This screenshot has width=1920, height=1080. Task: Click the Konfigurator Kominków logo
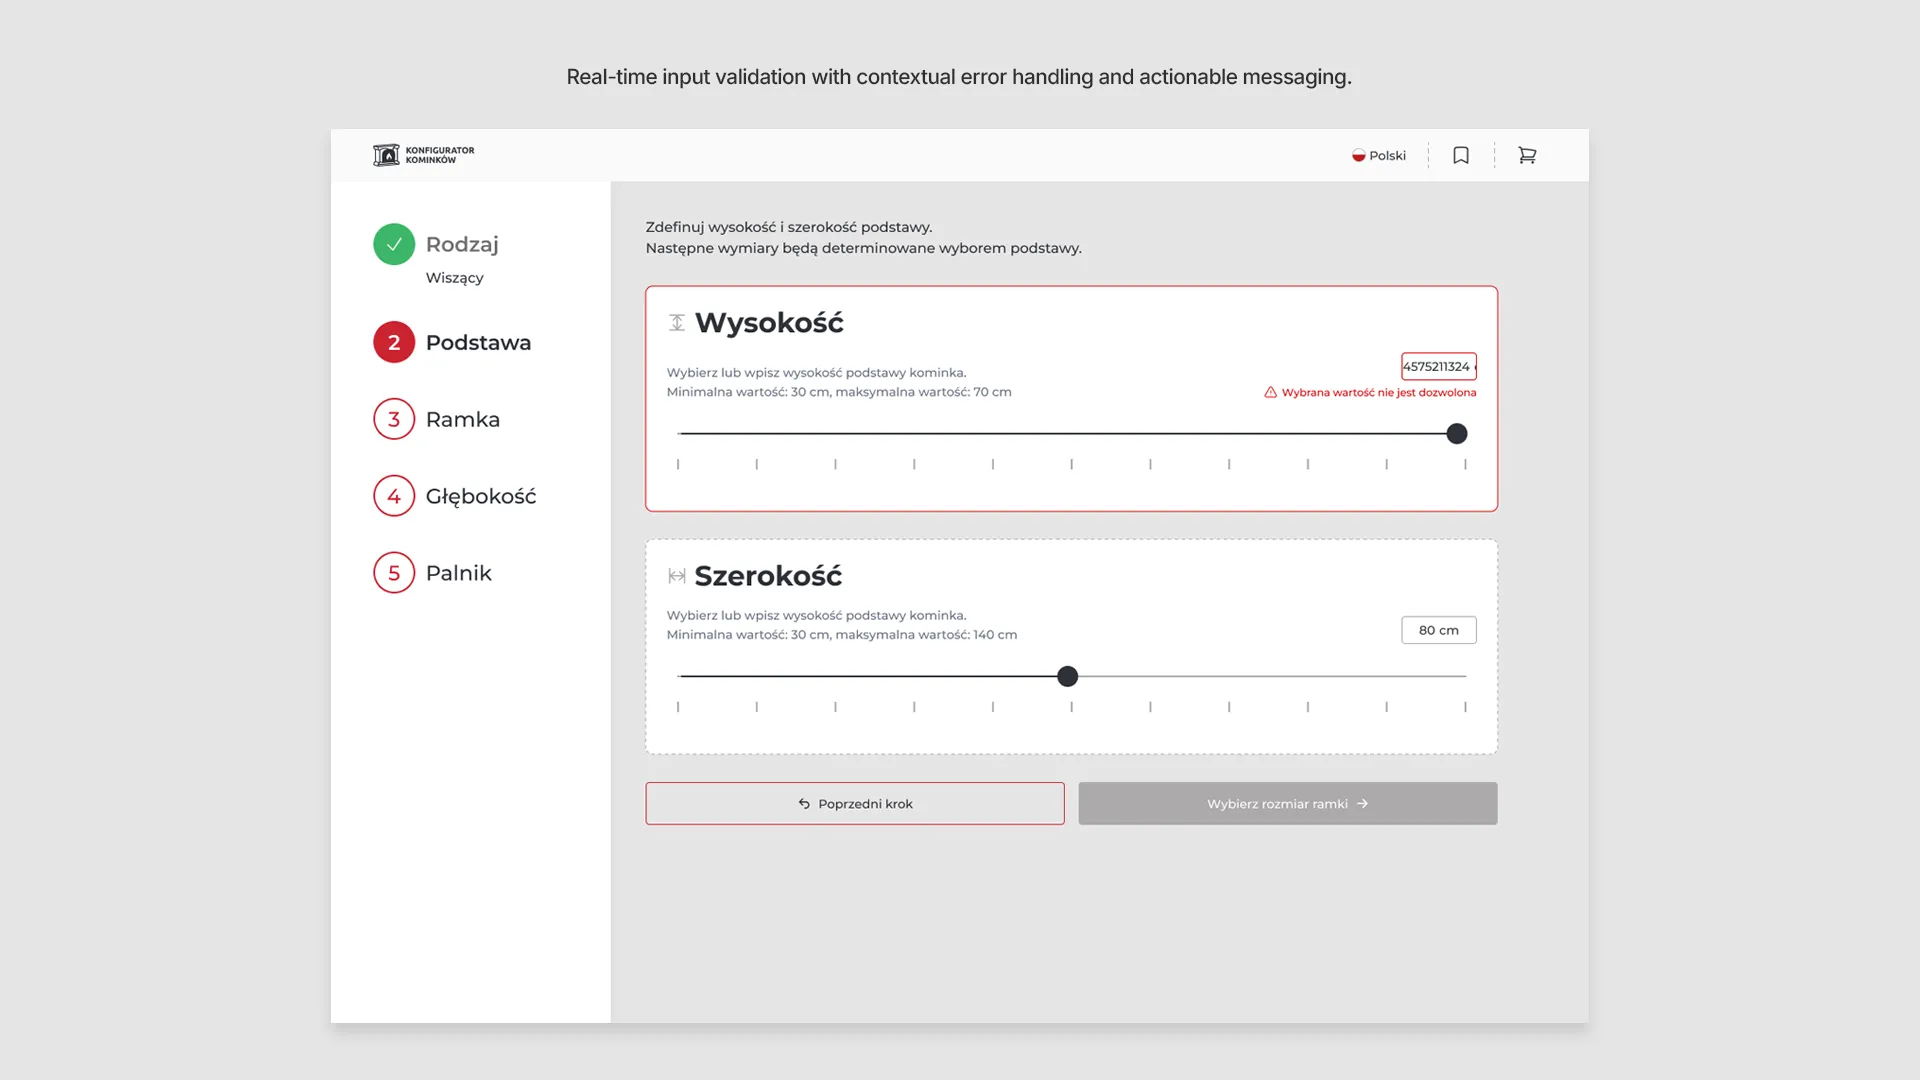[x=424, y=155]
